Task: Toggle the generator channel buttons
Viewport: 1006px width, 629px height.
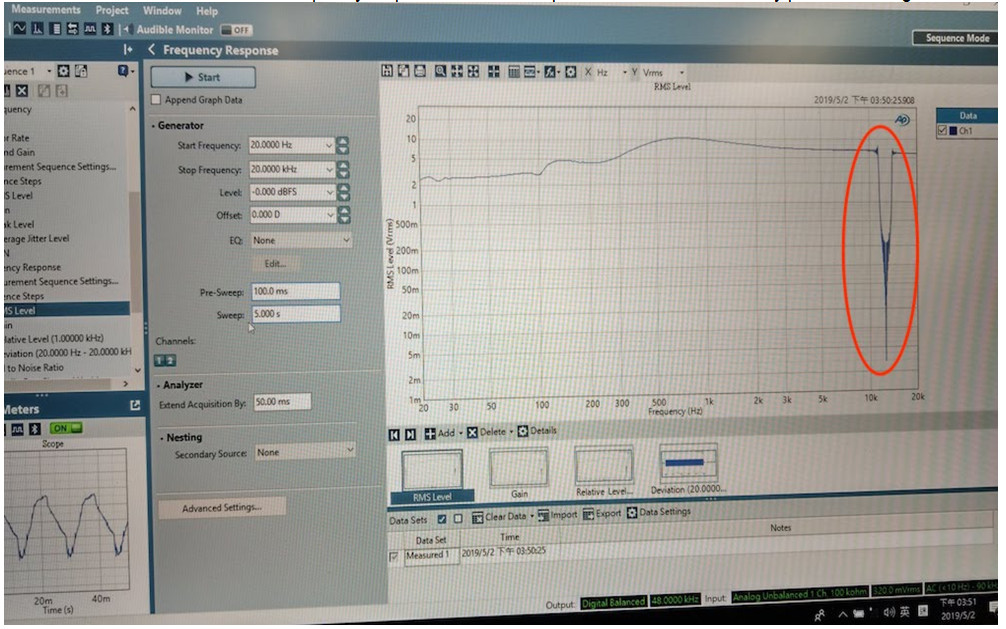Action: pos(165,361)
